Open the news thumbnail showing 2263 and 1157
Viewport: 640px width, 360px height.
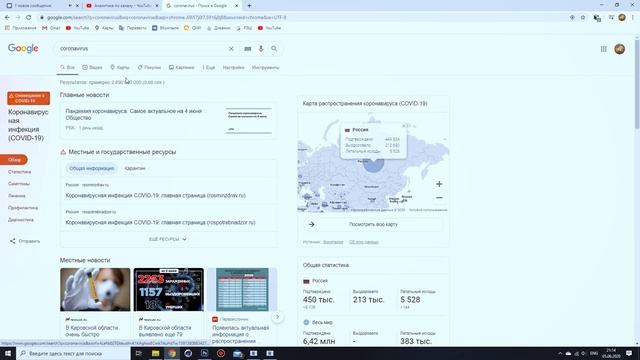point(169,289)
